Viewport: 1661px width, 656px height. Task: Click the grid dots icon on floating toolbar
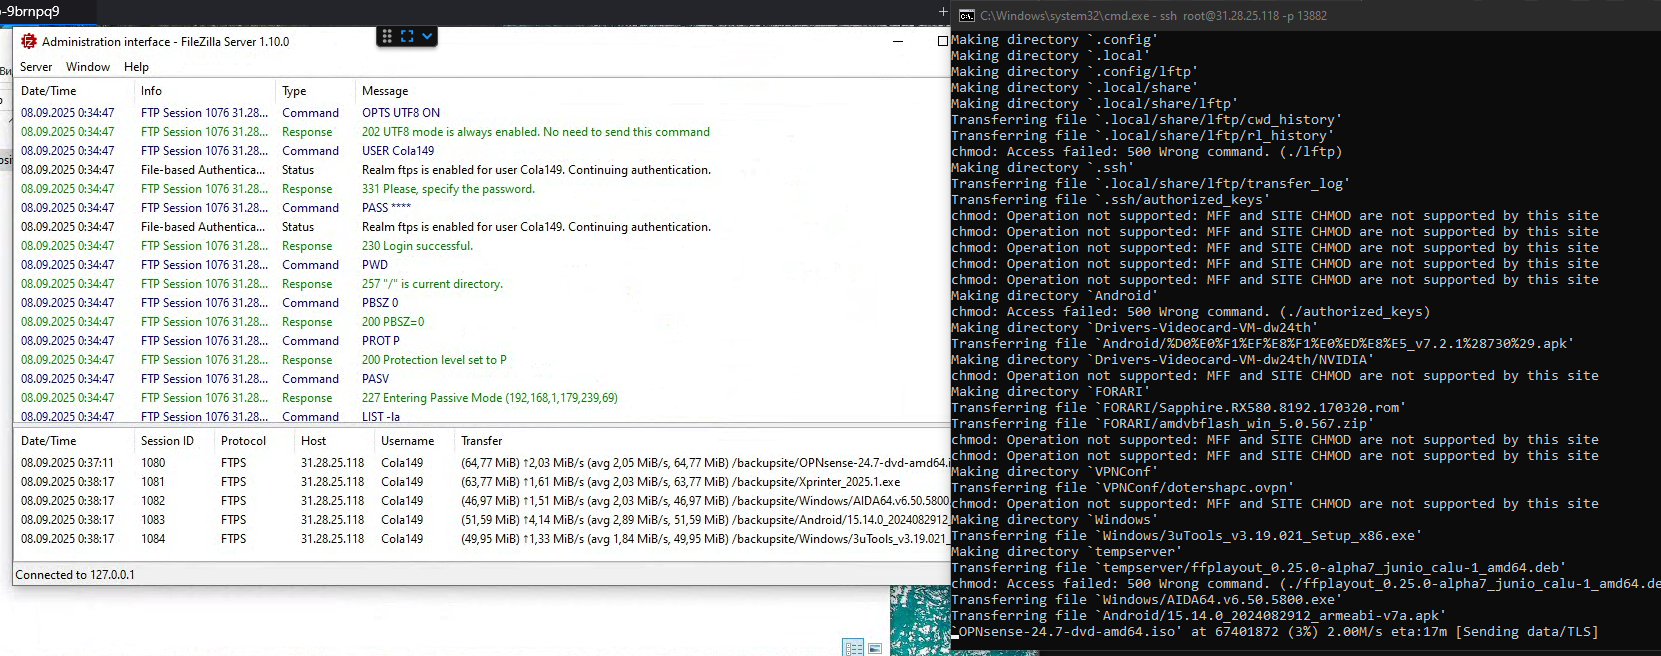pos(387,36)
